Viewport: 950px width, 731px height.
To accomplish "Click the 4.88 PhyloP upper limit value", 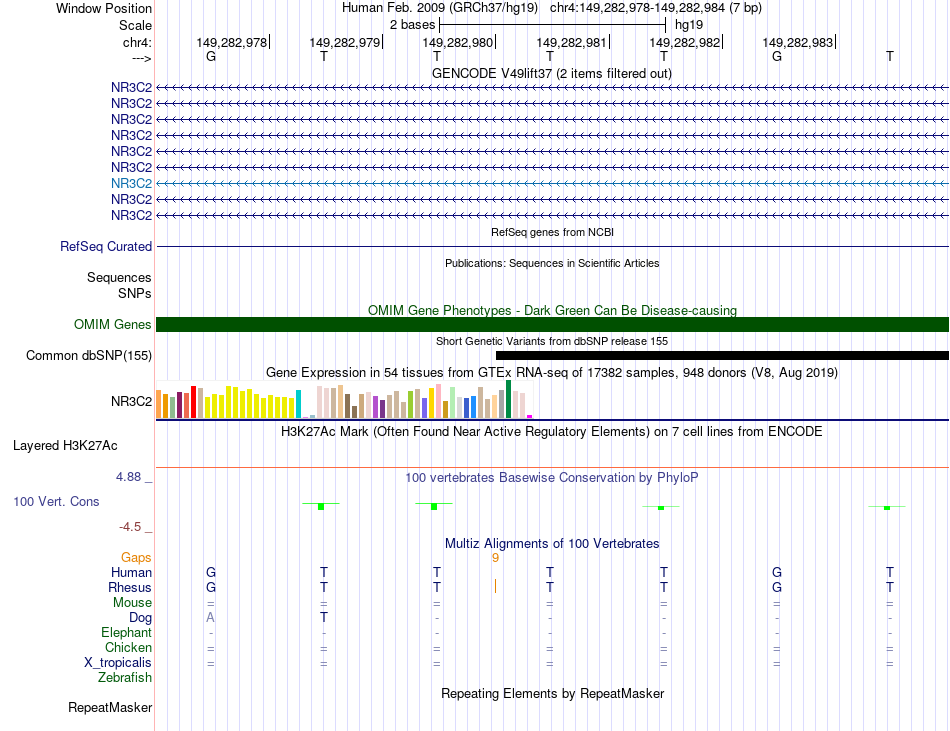I will tap(128, 477).
